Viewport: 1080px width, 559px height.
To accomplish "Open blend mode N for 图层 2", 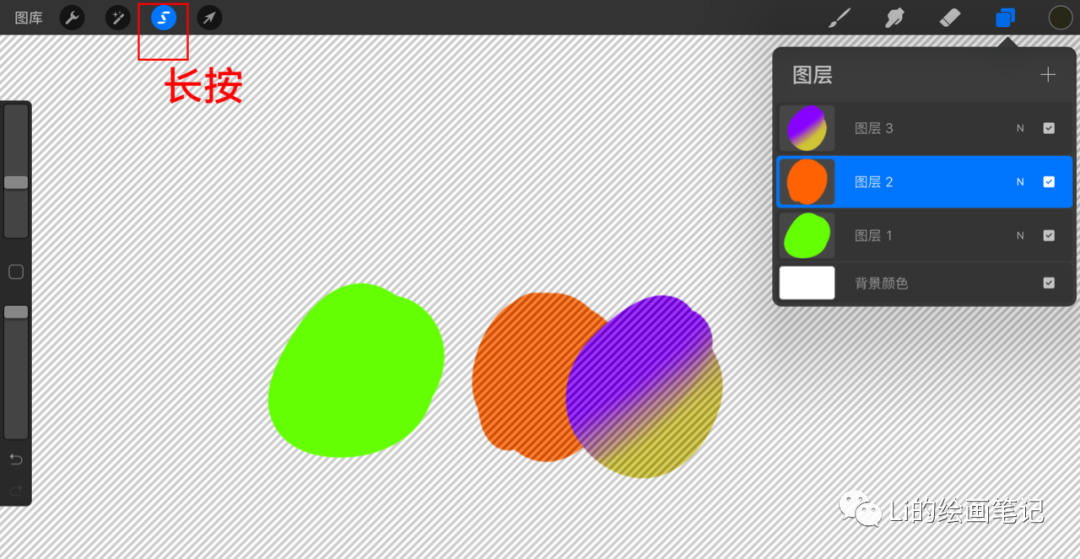I will point(1020,182).
